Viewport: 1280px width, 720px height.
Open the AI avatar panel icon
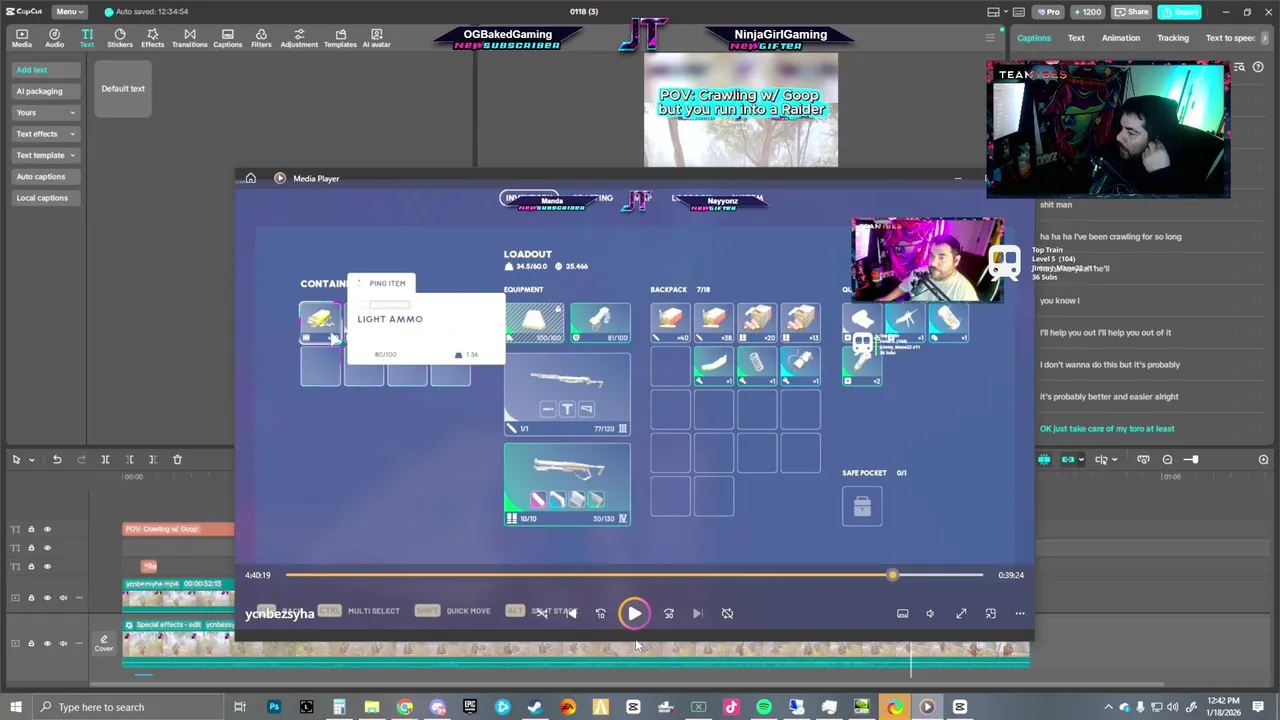376,38
